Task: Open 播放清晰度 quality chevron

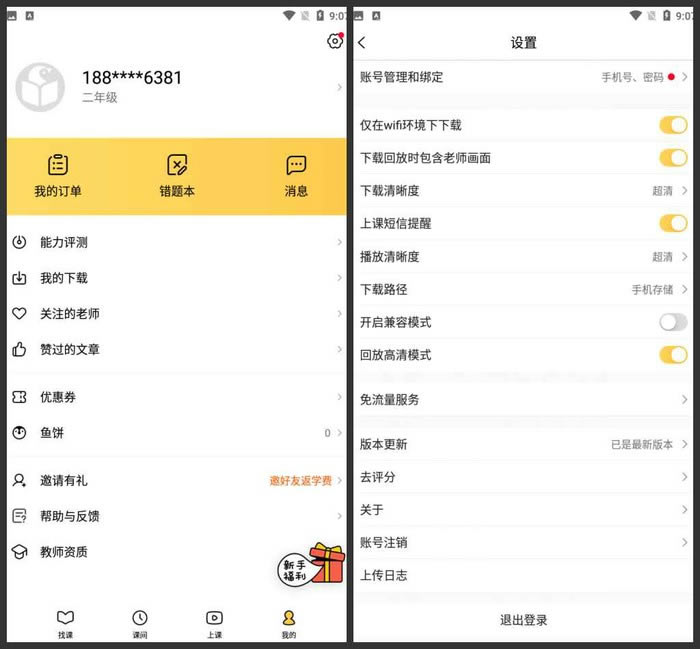Action: pos(685,257)
